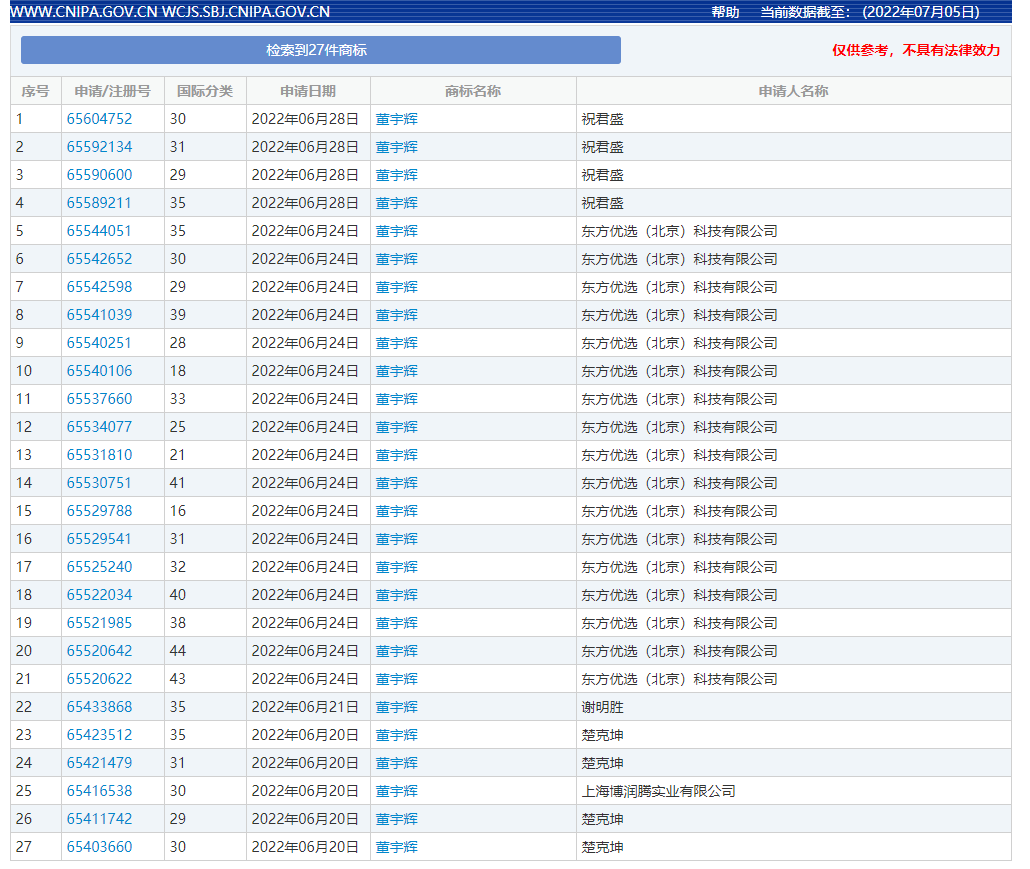Click application number 65544051
1030x869 pixels.
[99, 231]
